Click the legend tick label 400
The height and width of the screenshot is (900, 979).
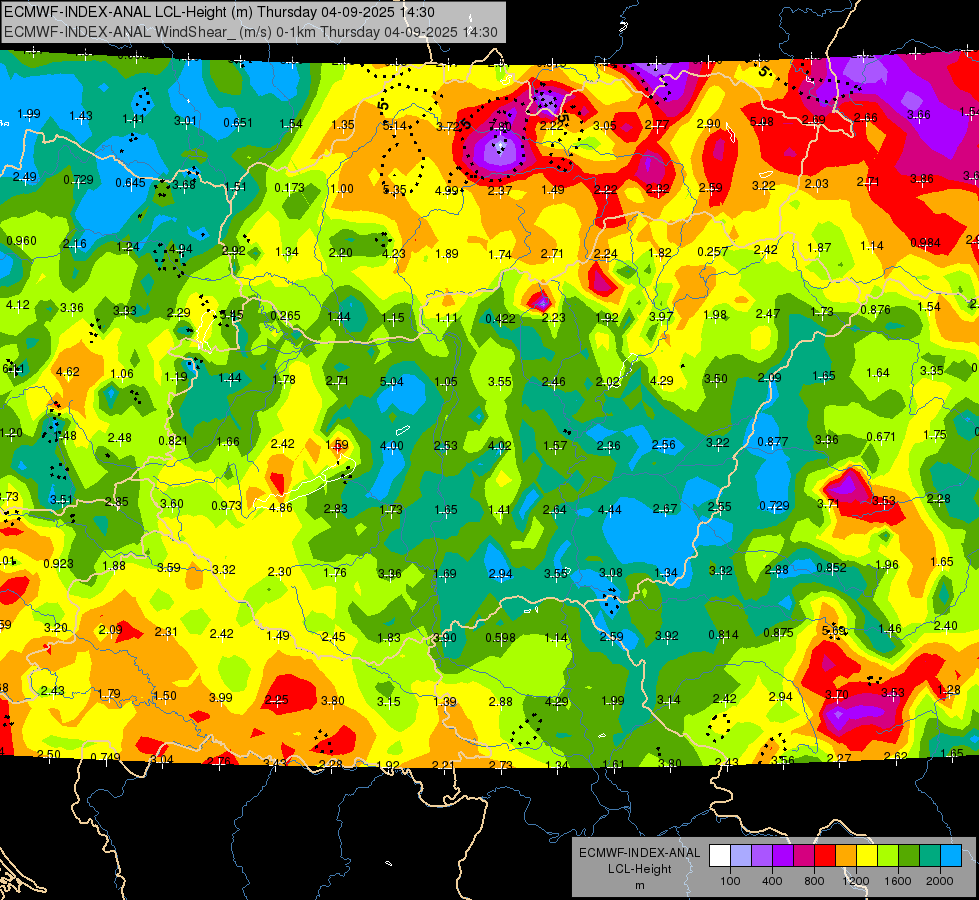click(772, 881)
